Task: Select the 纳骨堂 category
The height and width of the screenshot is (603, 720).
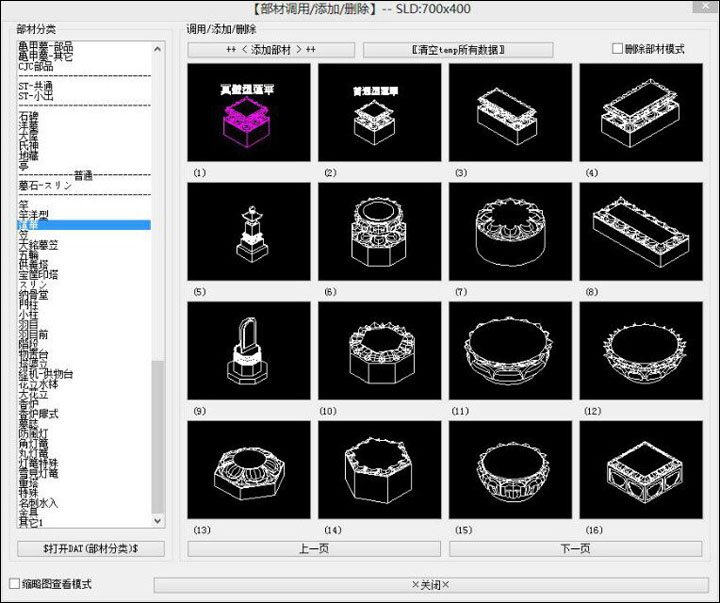Action: [33, 294]
